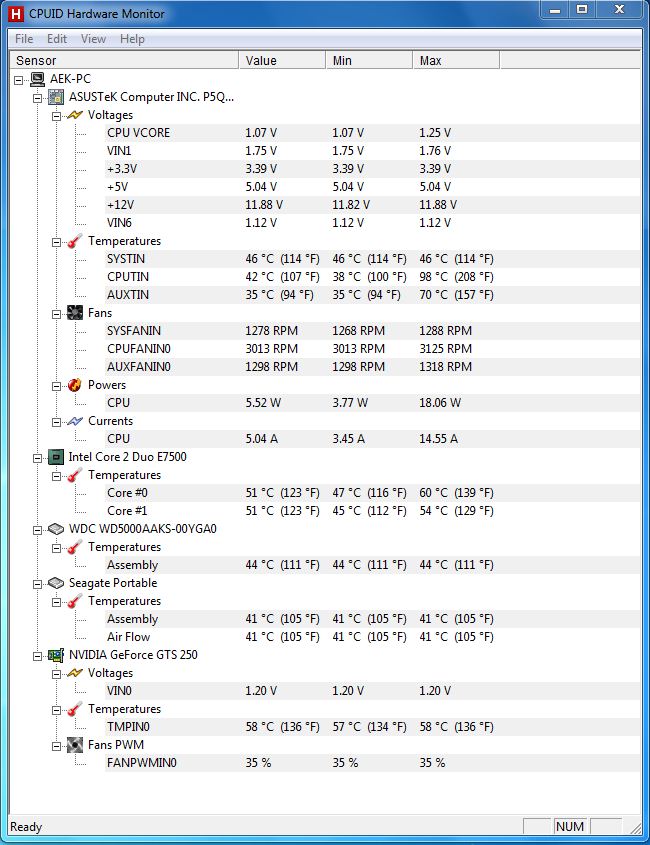Collapse the motherboard Voltages group

[56, 116]
